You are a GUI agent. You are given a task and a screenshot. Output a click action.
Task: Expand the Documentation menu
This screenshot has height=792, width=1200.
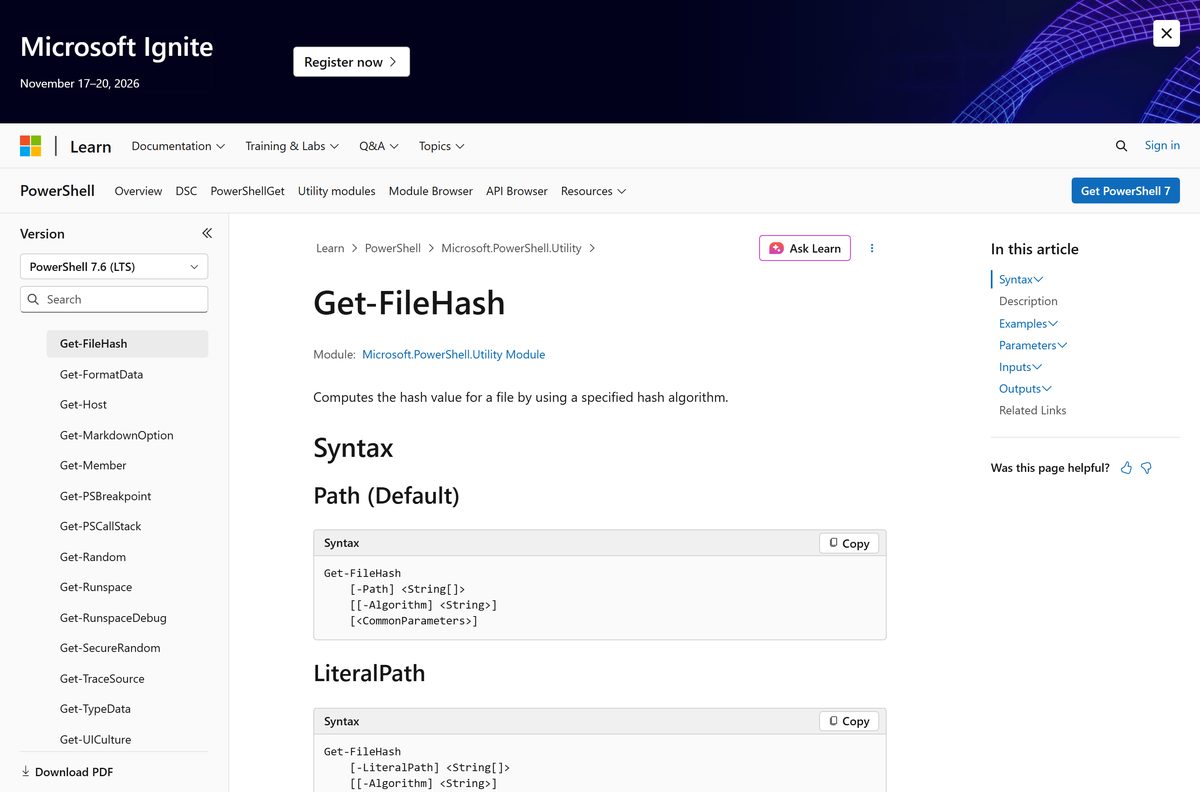click(x=178, y=146)
